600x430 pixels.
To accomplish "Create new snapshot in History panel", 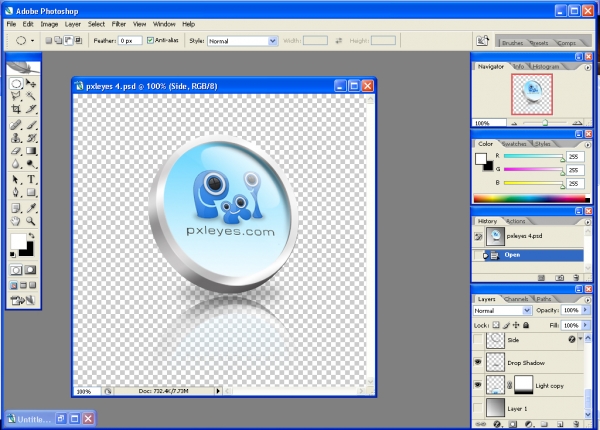I will click(x=559, y=278).
